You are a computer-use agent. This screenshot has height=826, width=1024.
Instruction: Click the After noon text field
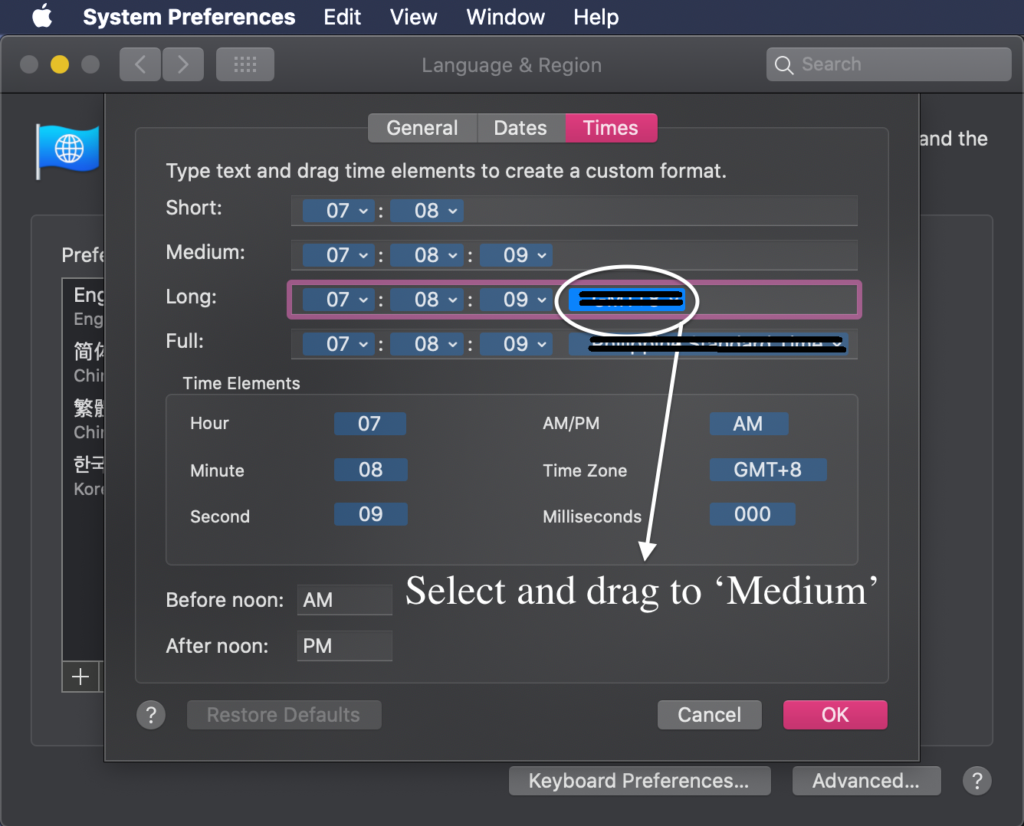coord(345,646)
